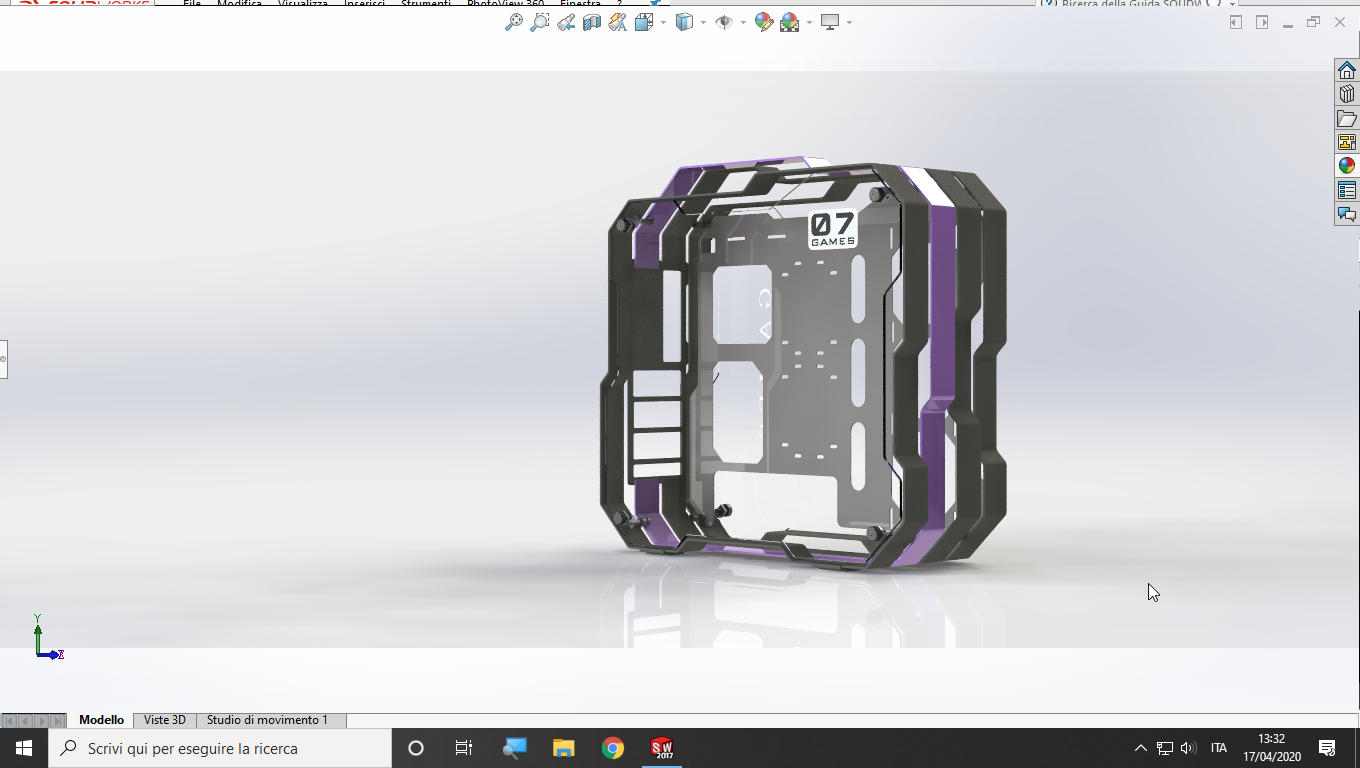Expand the Hide/Show Items dropdown arrow

click(x=743, y=22)
